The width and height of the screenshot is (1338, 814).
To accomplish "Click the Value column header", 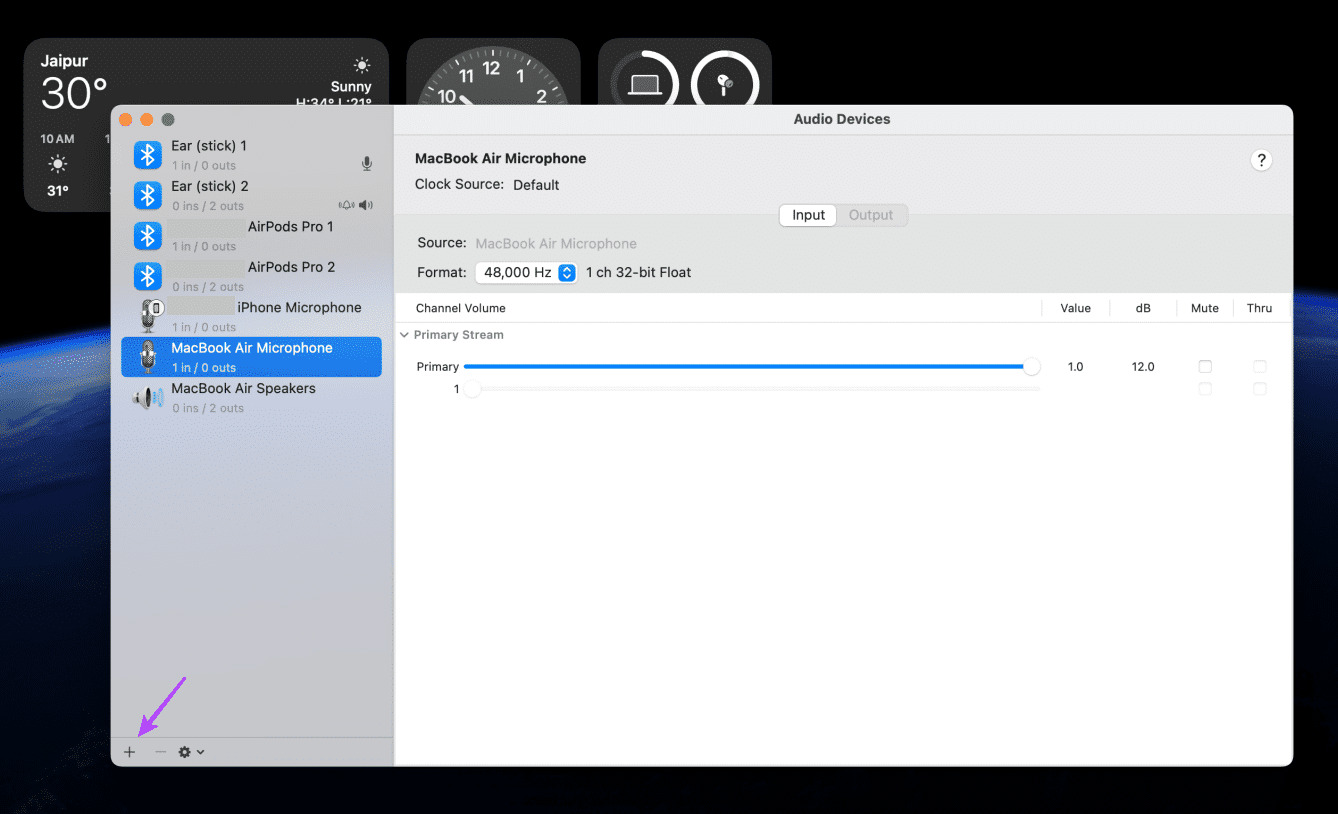I will 1075,308.
